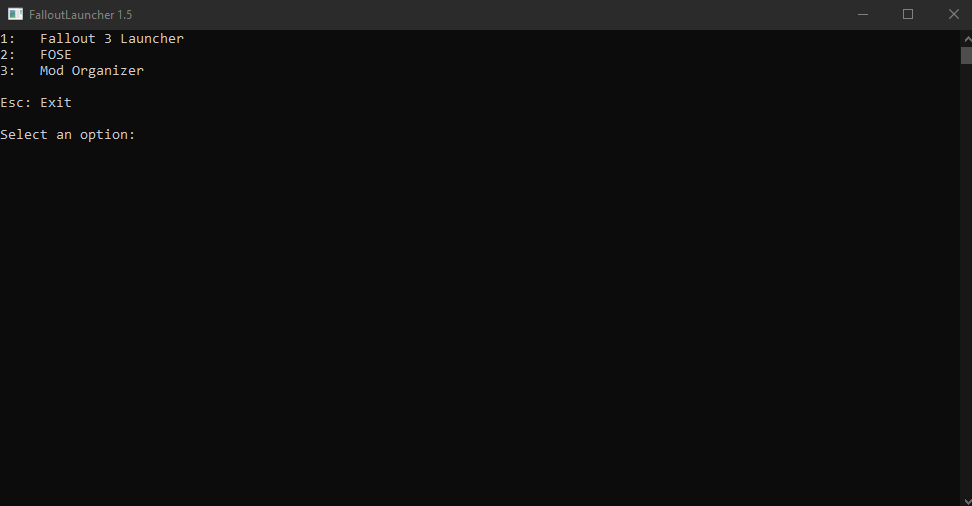Click the empty scrollbar track below the thumb
This screenshot has height=506, width=972.
tap(966, 279)
